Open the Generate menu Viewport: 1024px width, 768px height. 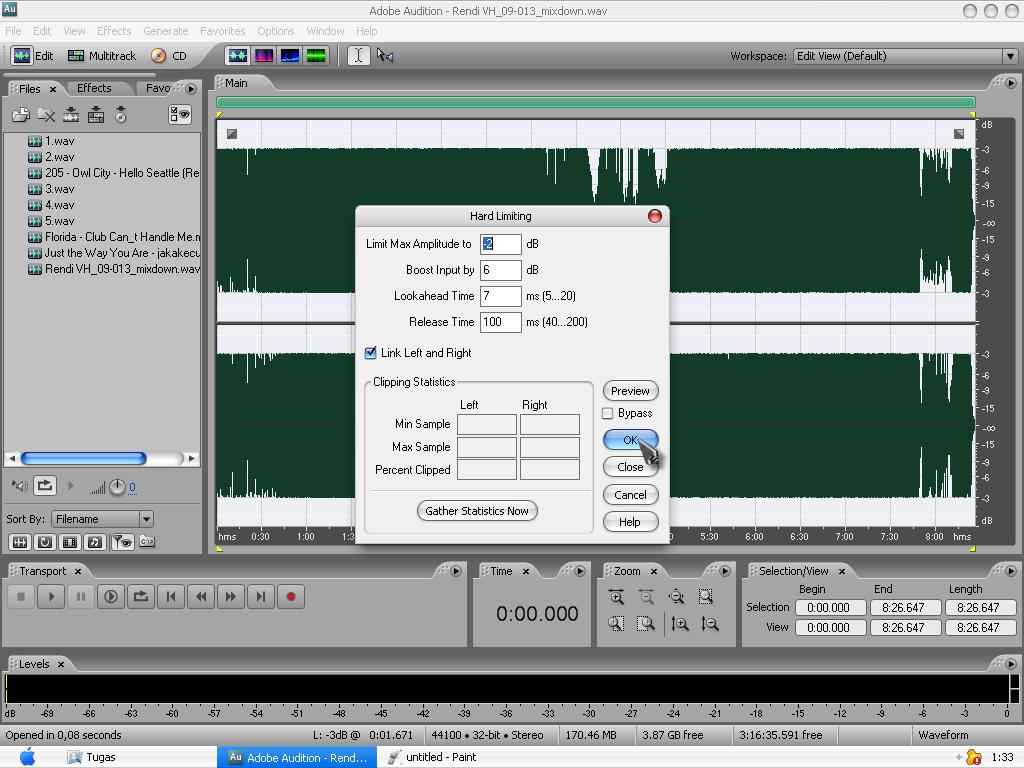point(165,31)
